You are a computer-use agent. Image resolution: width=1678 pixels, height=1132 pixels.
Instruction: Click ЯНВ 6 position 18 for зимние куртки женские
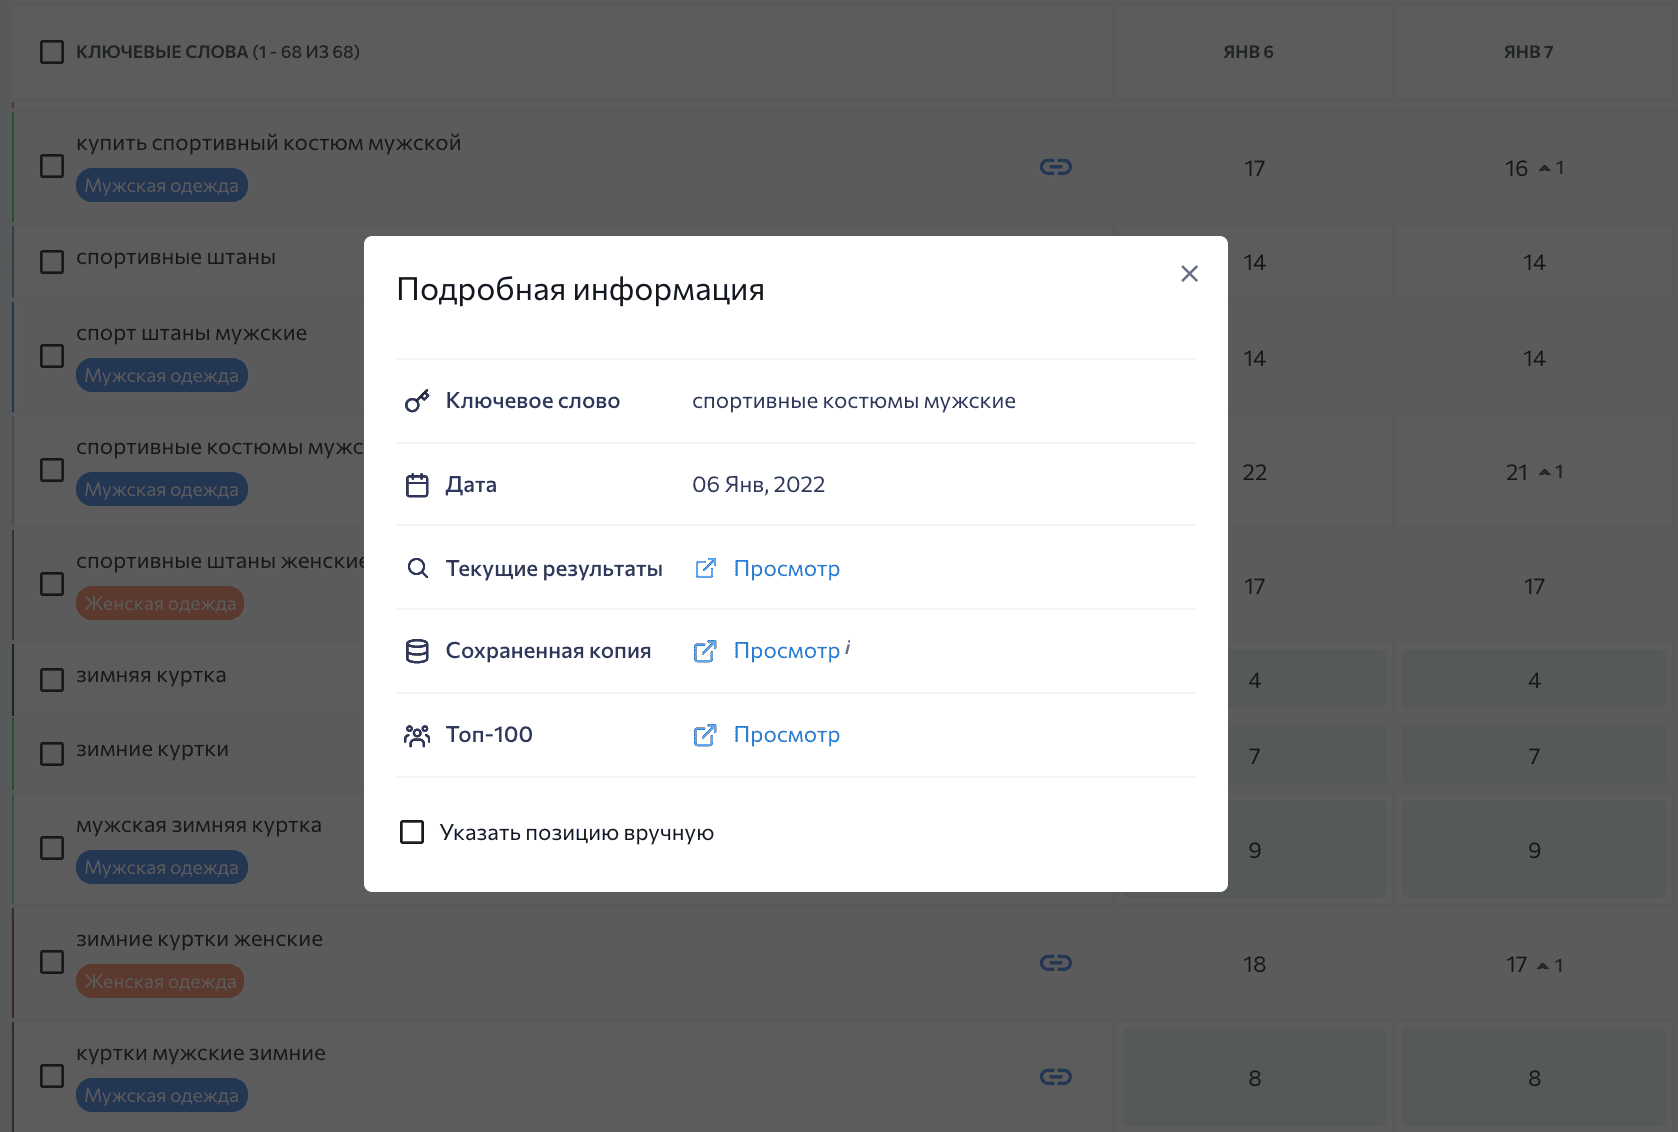pos(1254,964)
